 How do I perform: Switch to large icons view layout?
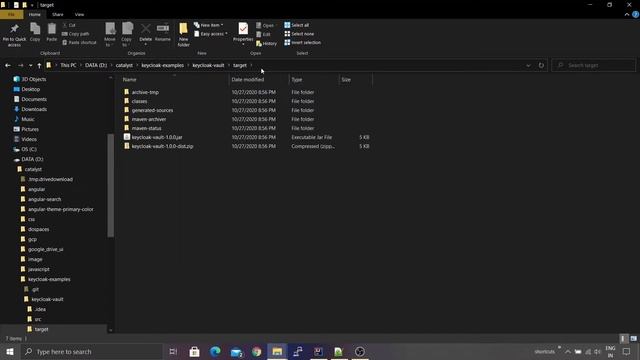coord(633,338)
